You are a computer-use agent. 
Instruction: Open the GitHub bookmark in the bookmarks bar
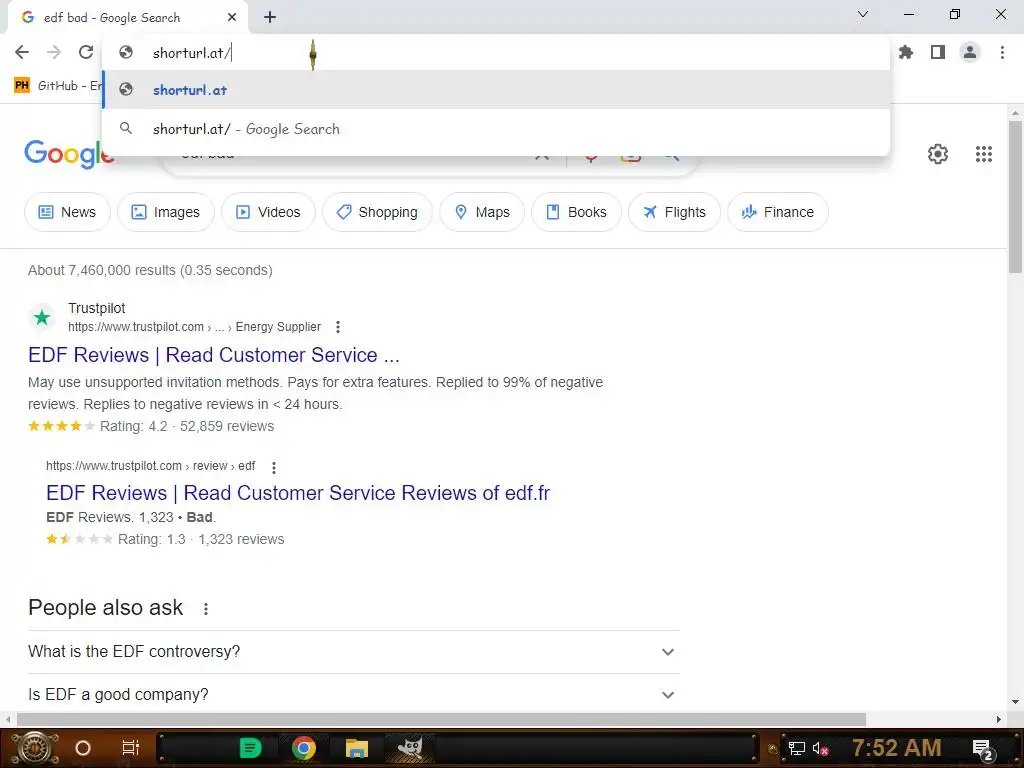(59, 86)
